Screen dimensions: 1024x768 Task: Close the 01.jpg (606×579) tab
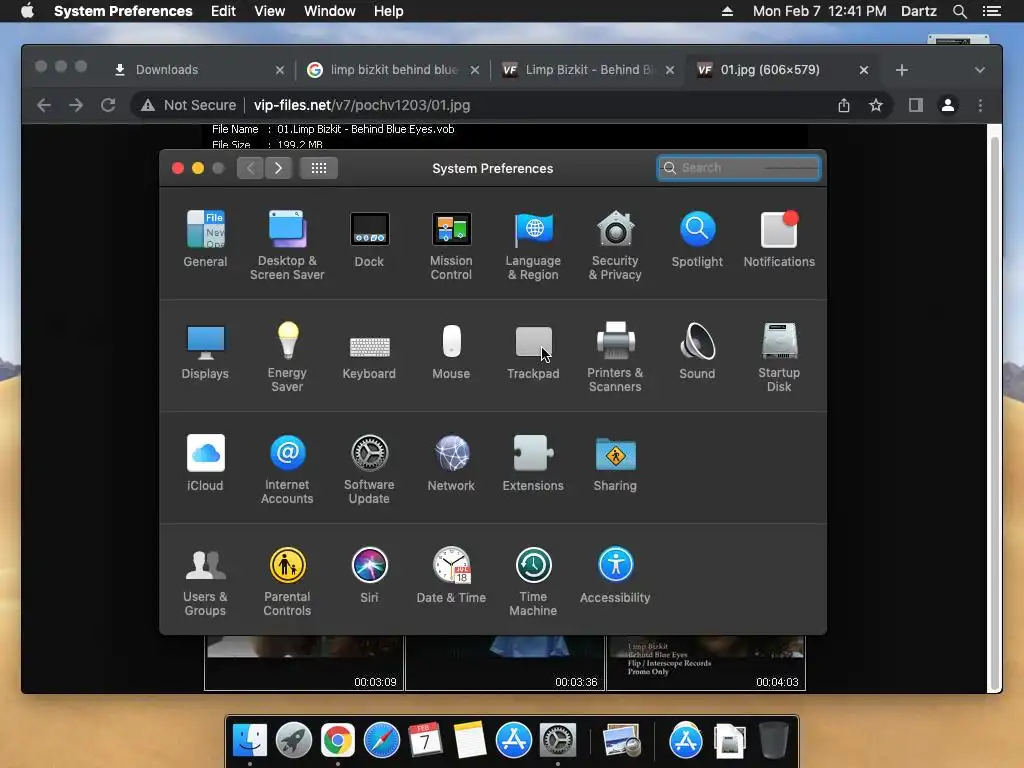[x=863, y=70]
